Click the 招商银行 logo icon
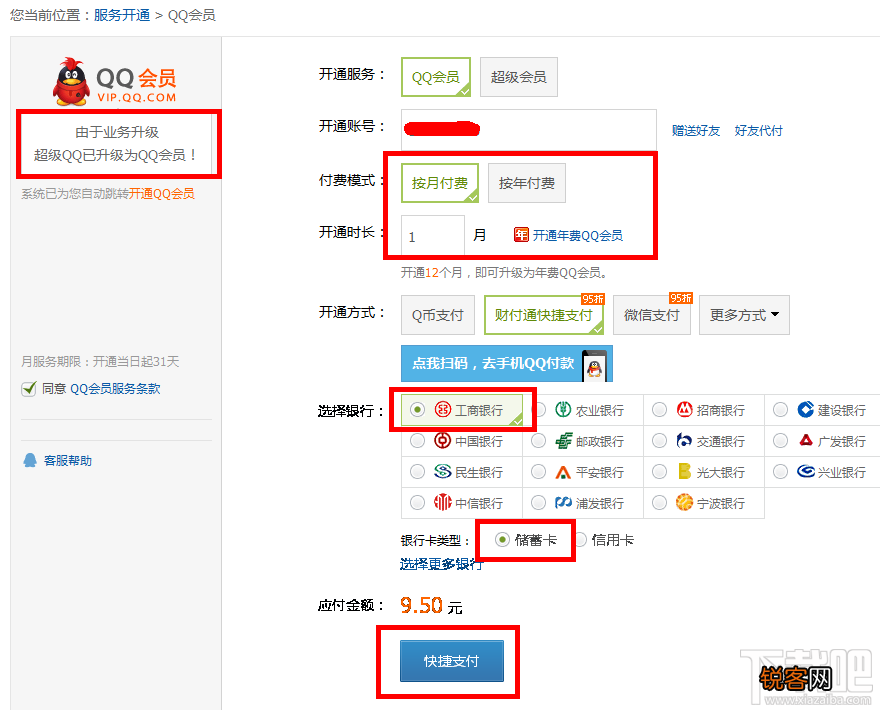880x710 pixels. [684, 409]
